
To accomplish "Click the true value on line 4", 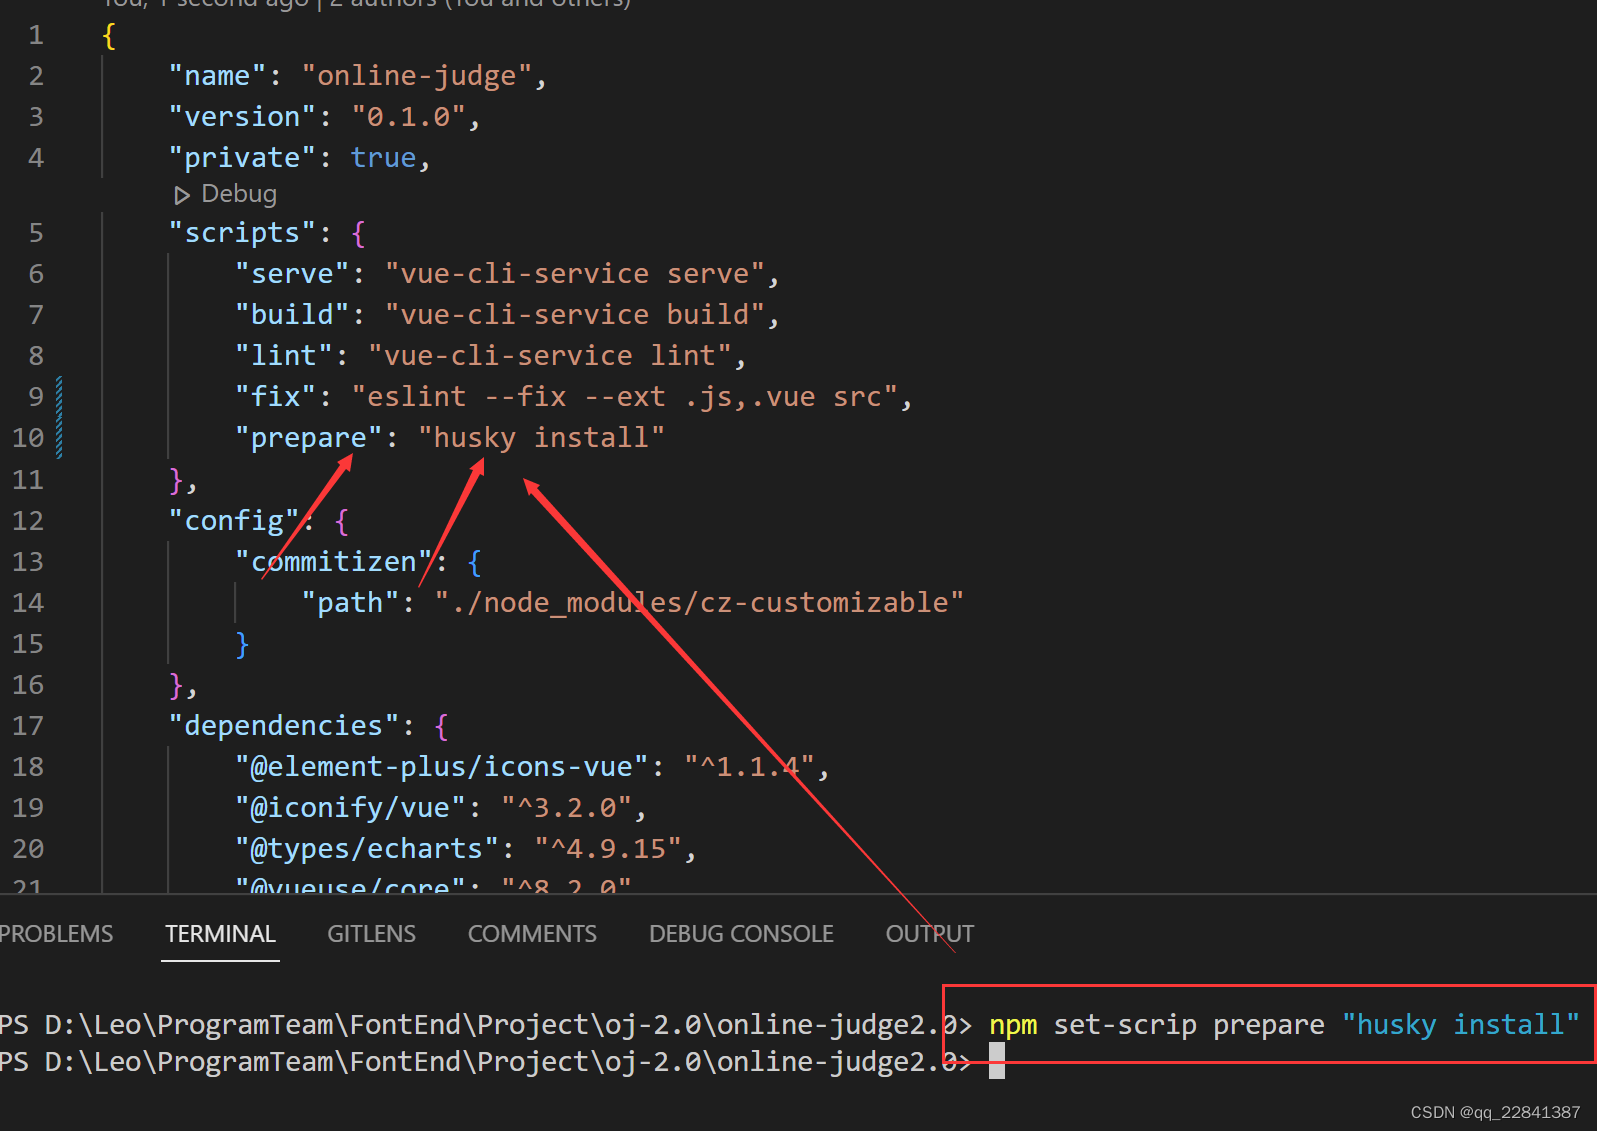I will [383, 158].
